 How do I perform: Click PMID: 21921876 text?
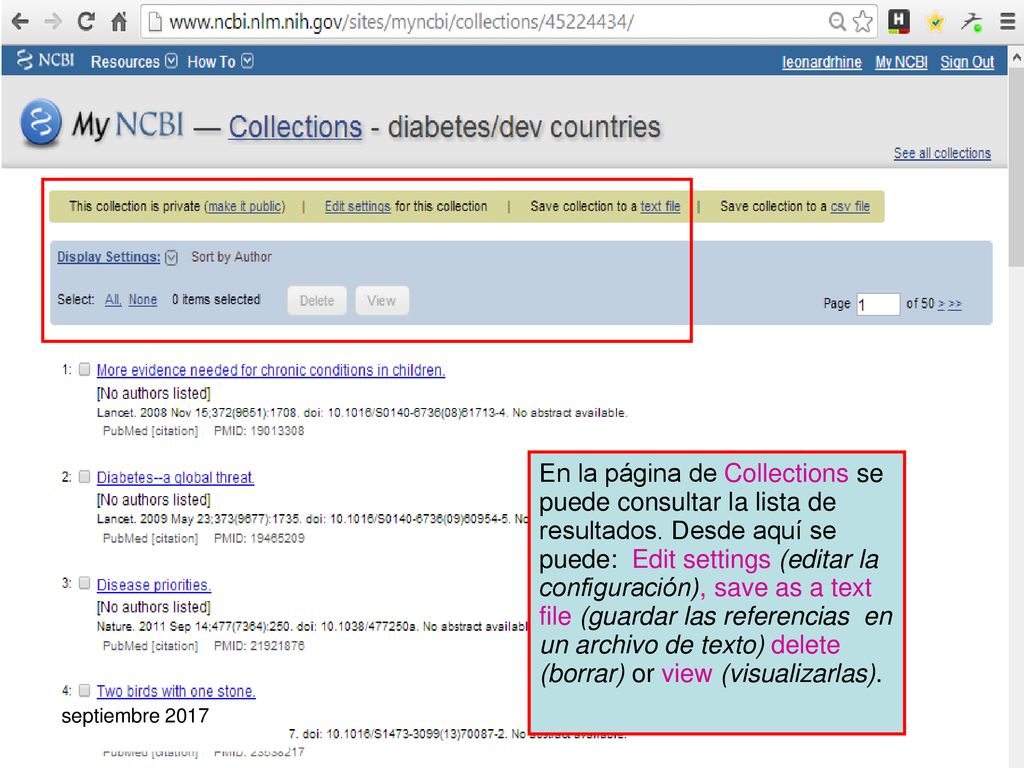[259, 645]
